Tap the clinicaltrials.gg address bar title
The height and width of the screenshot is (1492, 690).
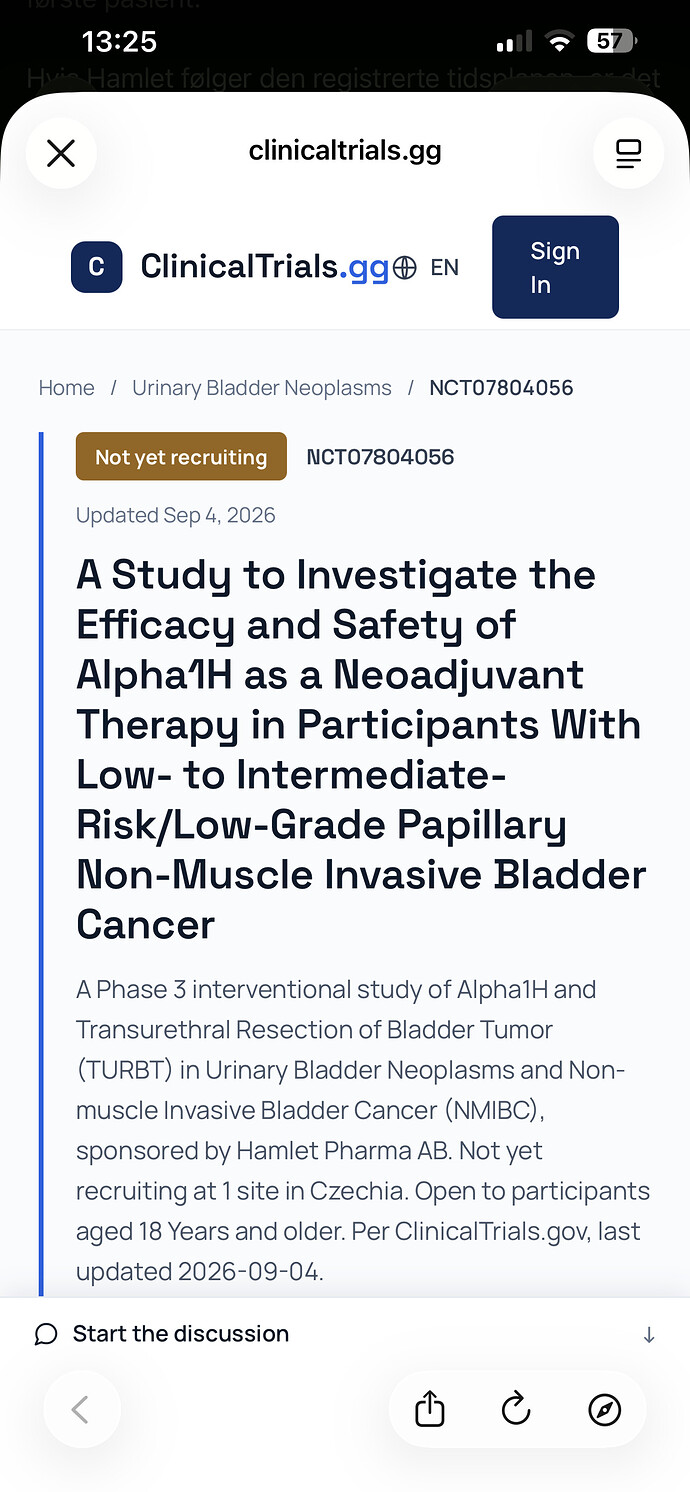click(x=345, y=152)
